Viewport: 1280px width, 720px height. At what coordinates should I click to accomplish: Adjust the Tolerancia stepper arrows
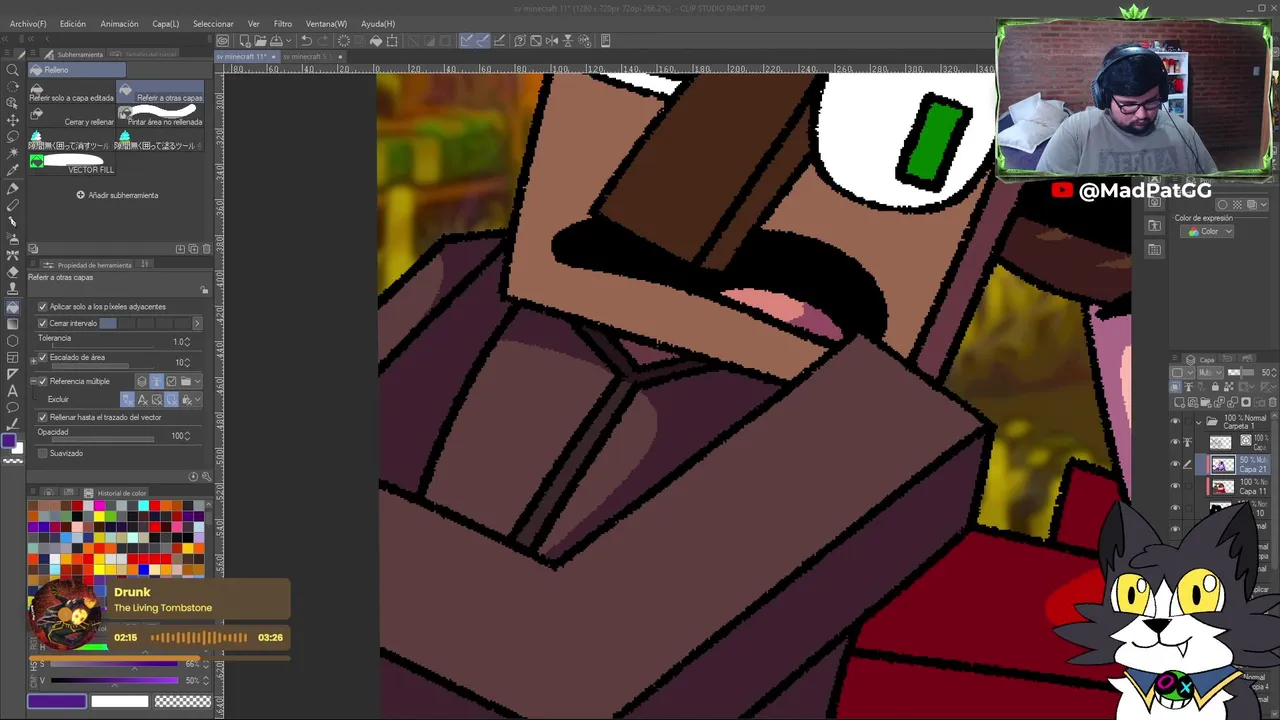pos(187,342)
